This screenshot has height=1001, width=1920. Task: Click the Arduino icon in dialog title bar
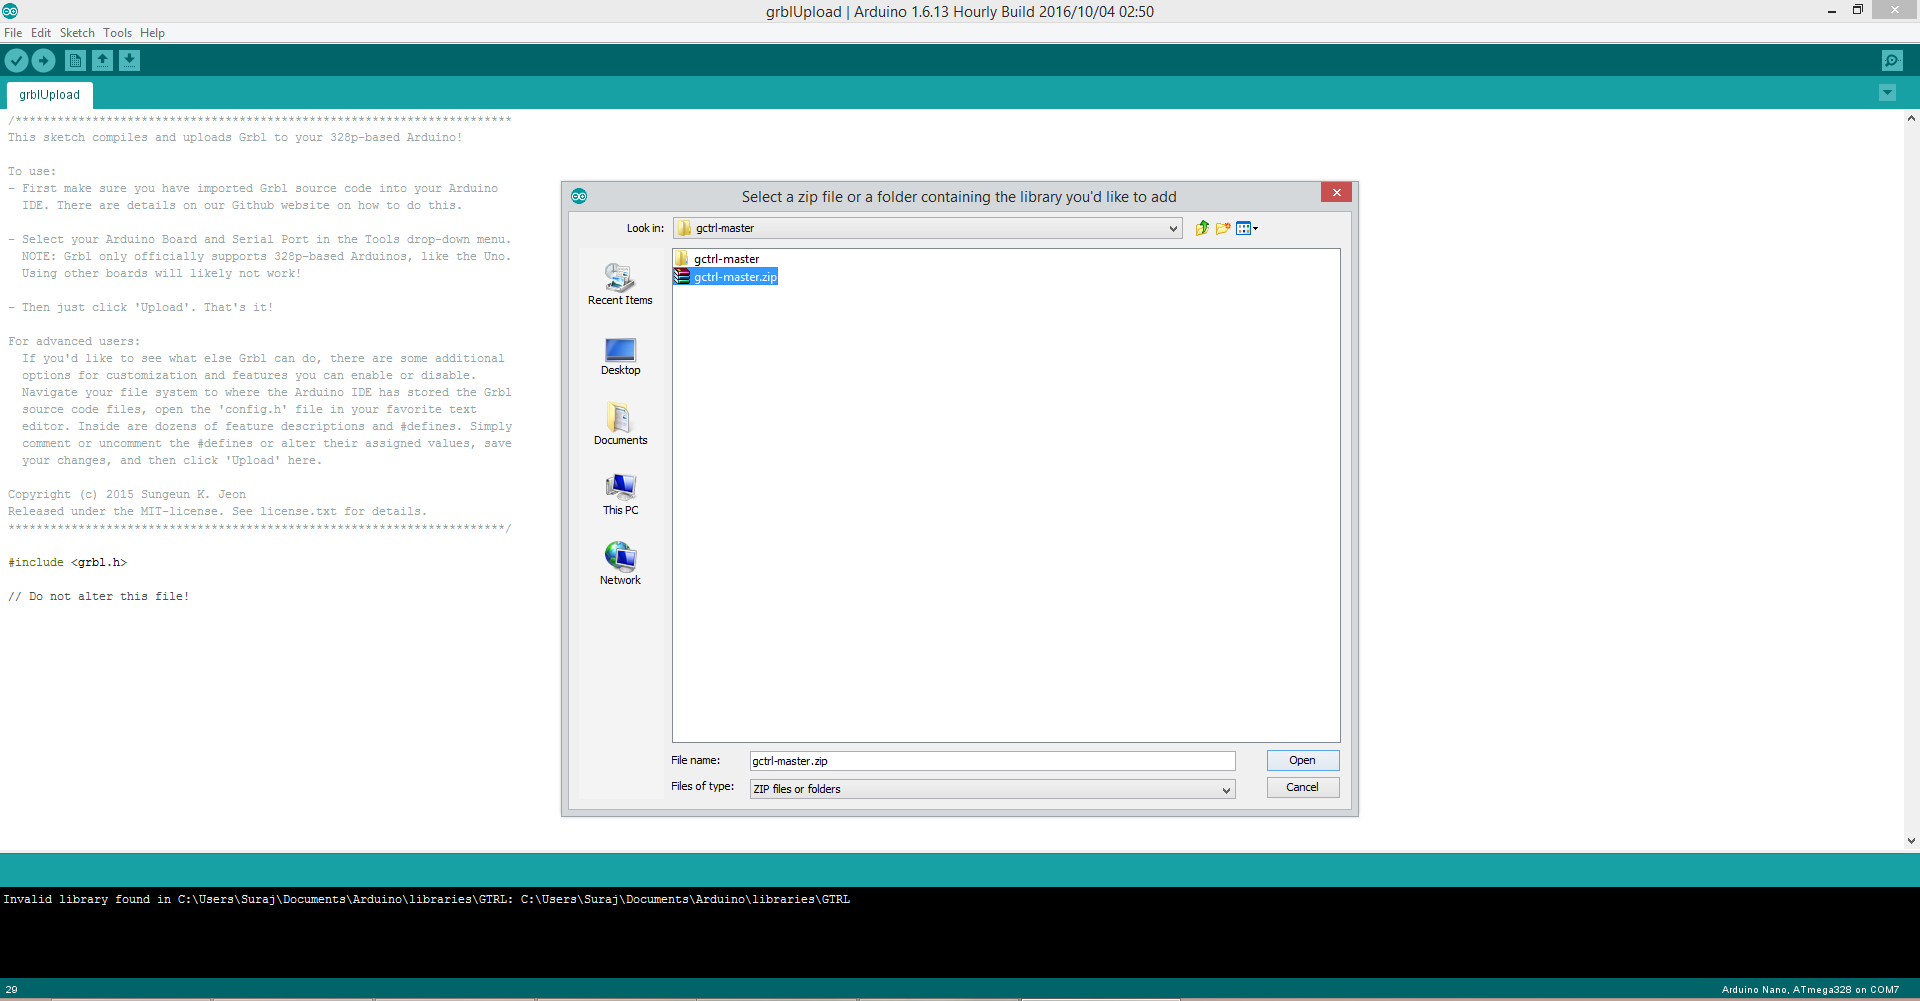[x=579, y=196]
